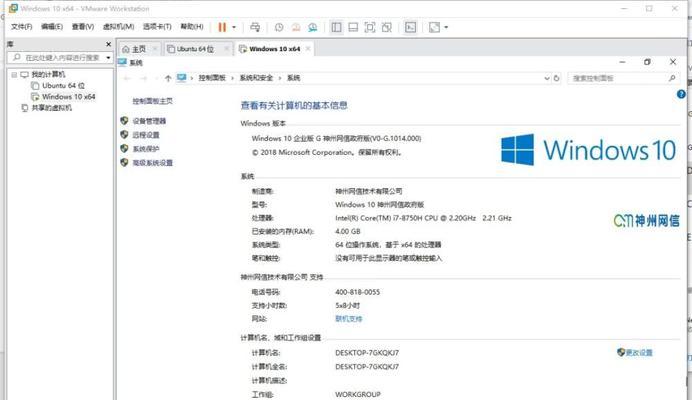Click the DESKTOP-7GKQKJ7 computer name value

tap(367, 353)
